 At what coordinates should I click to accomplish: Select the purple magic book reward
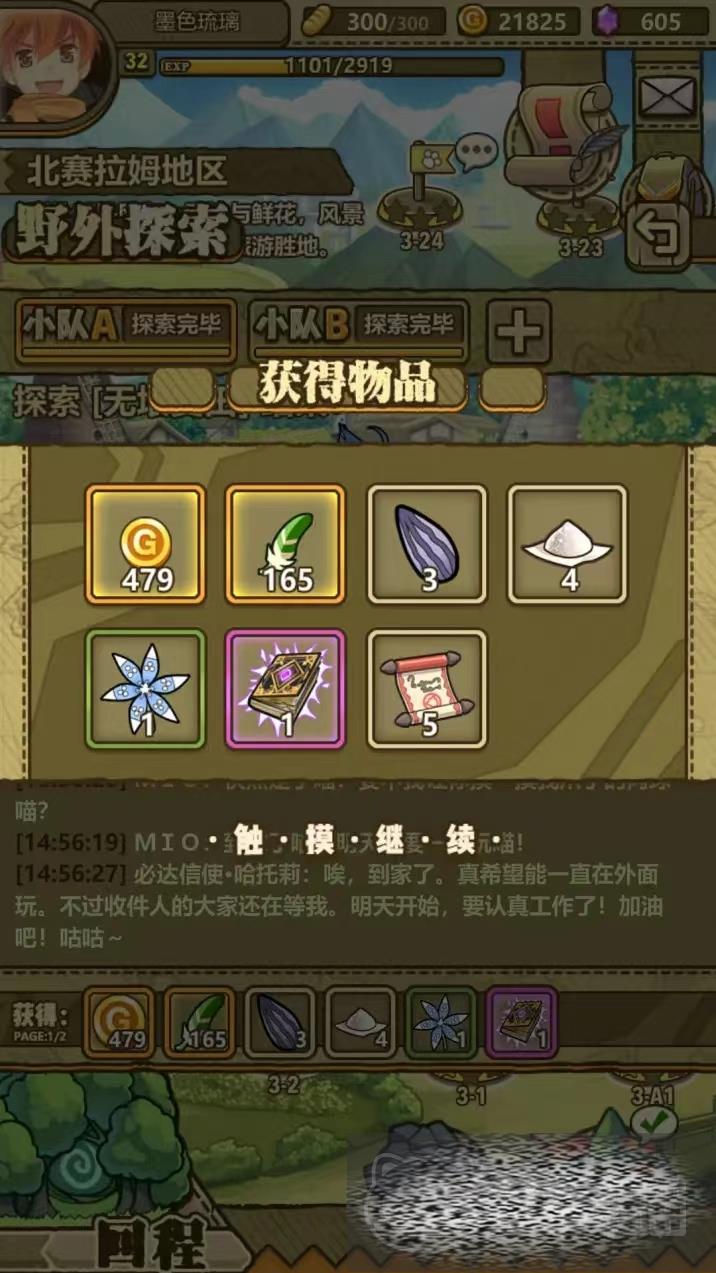(x=286, y=689)
